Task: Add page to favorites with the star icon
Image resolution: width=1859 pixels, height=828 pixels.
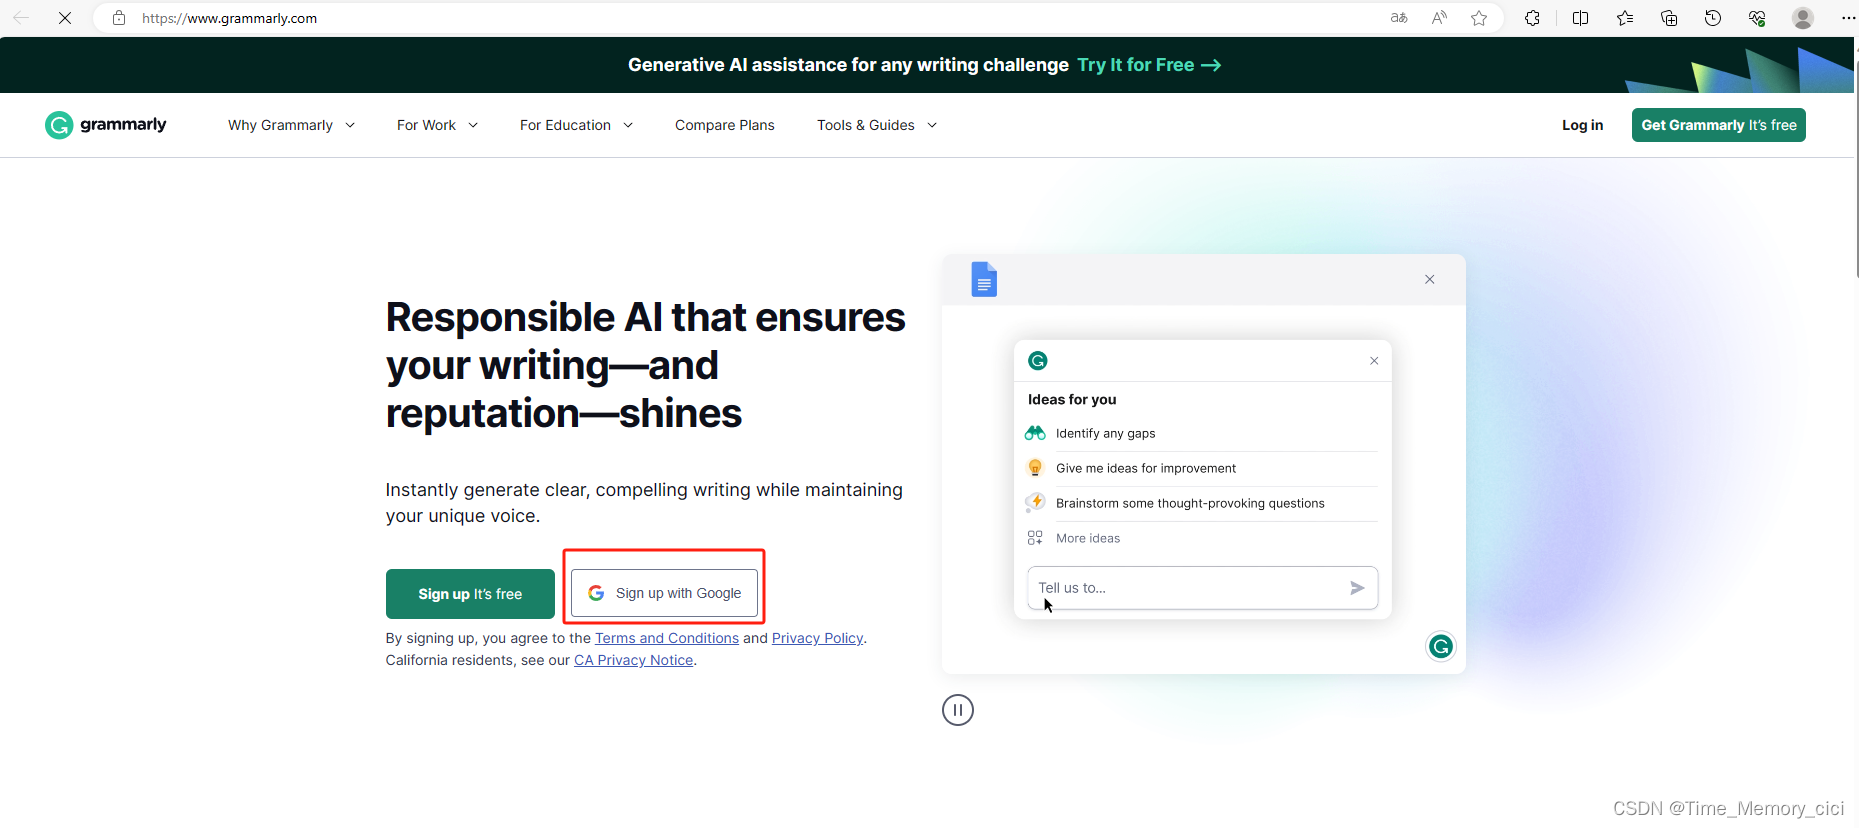Action: coord(1479,18)
